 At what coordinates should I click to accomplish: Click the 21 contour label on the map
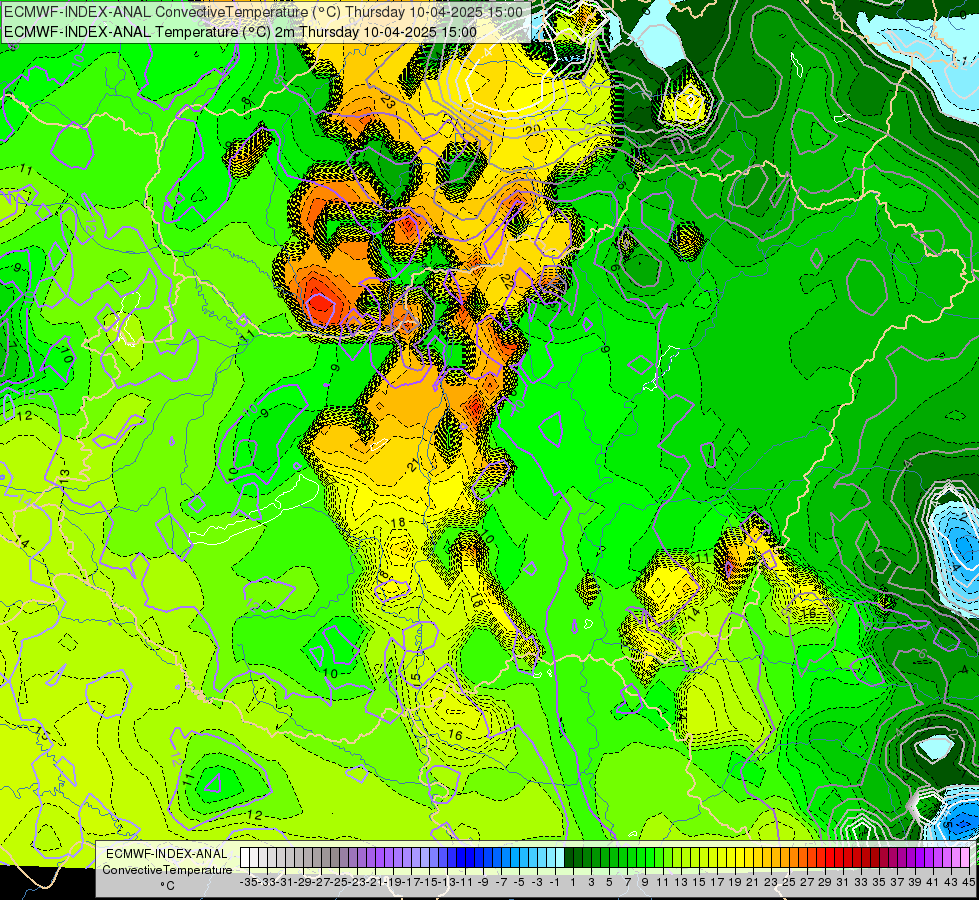pyautogui.click(x=413, y=465)
